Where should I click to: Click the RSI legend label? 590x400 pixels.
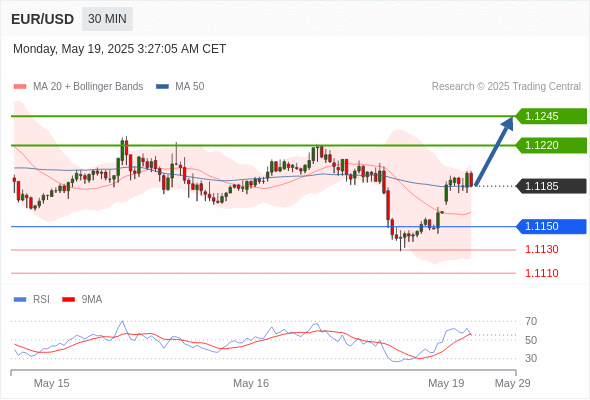(41, 300)
